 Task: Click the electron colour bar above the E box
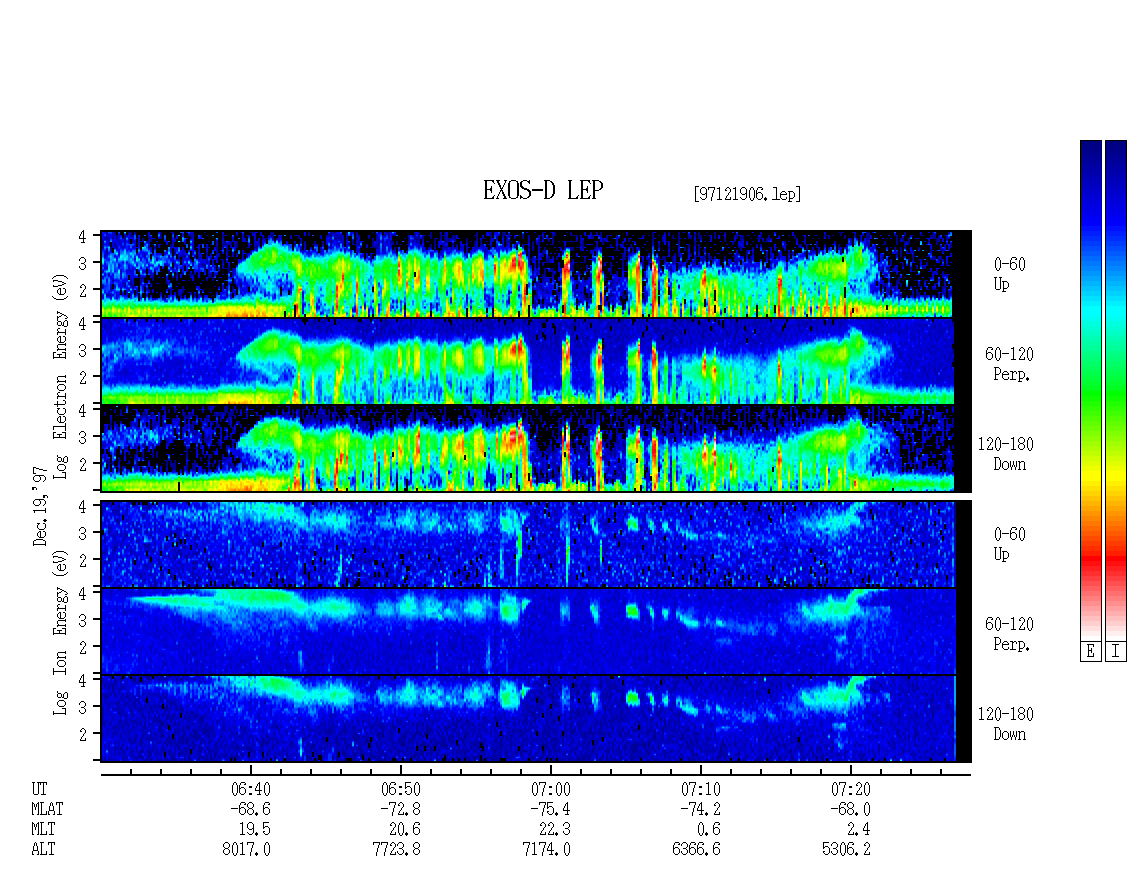pyautogui.click(x=1090, y=390)
